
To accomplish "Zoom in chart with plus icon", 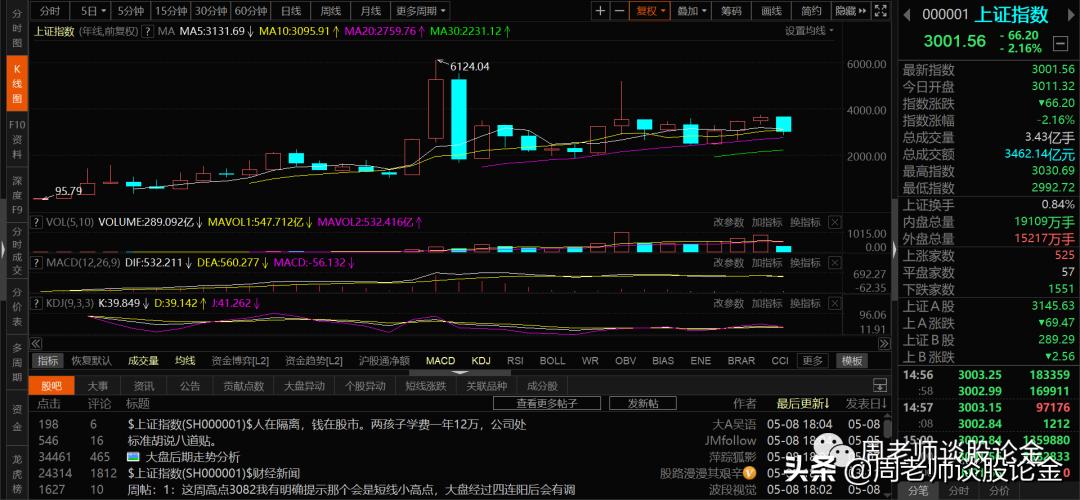I will (x=601, y=10).
